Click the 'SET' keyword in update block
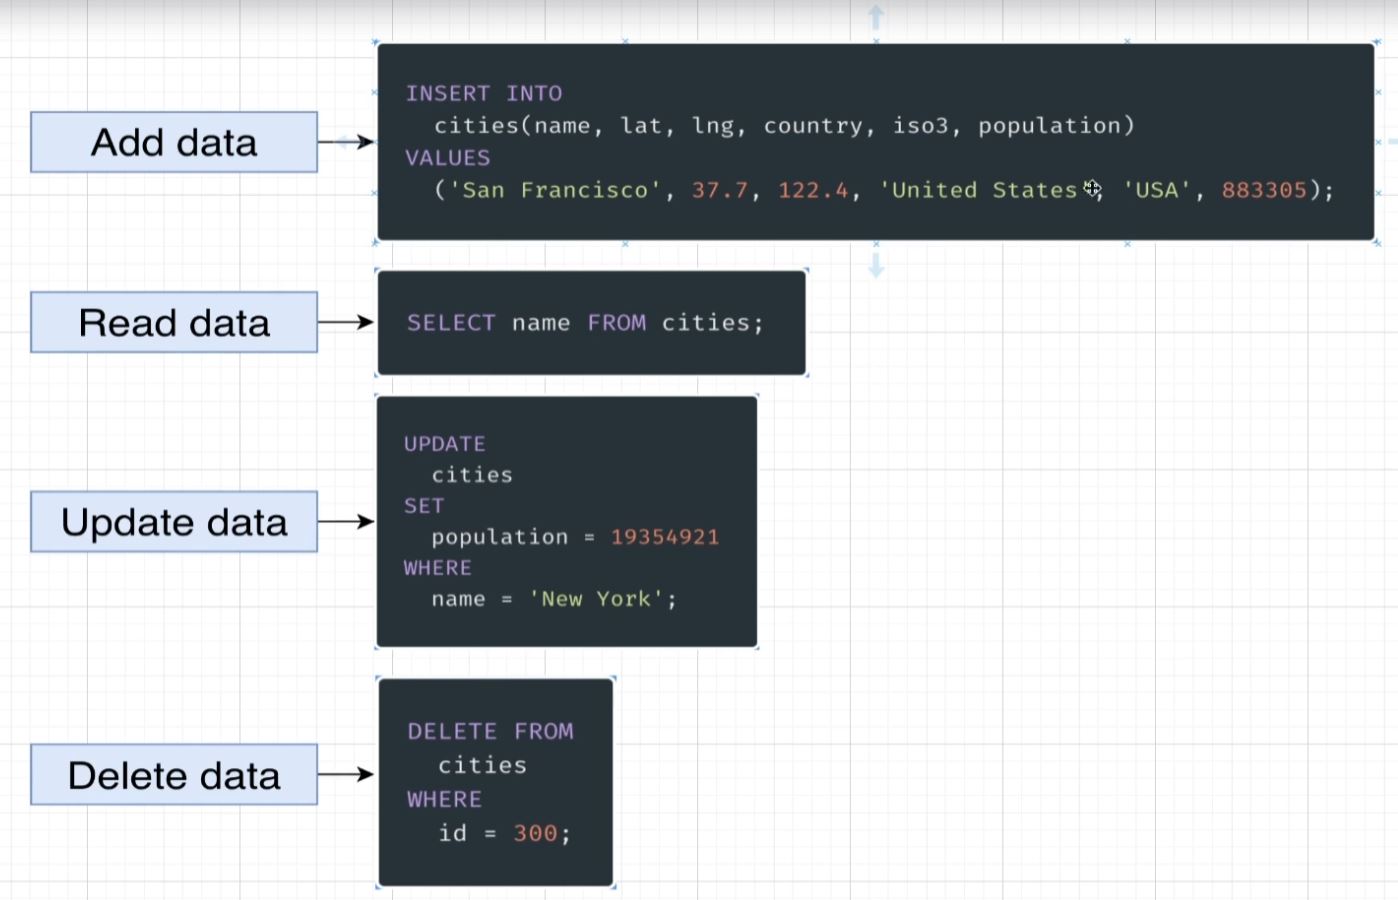Image resolution: width=1398 pixels, height=900 pixels. click(424, 506)
